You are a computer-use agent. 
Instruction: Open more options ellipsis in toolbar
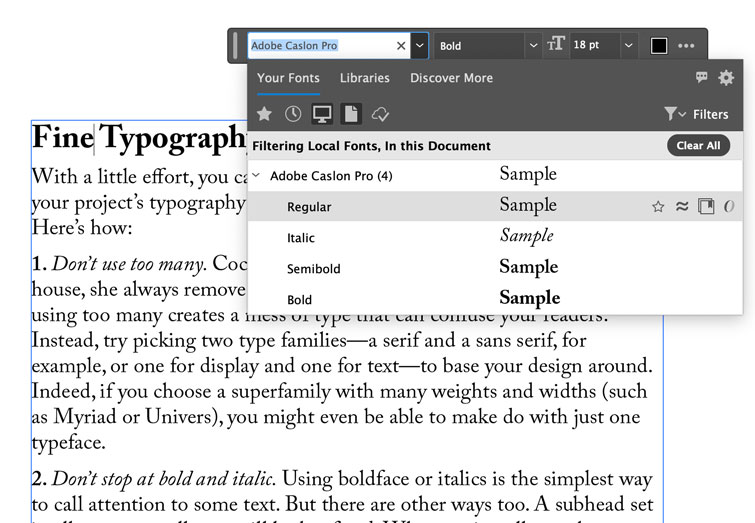686,45
